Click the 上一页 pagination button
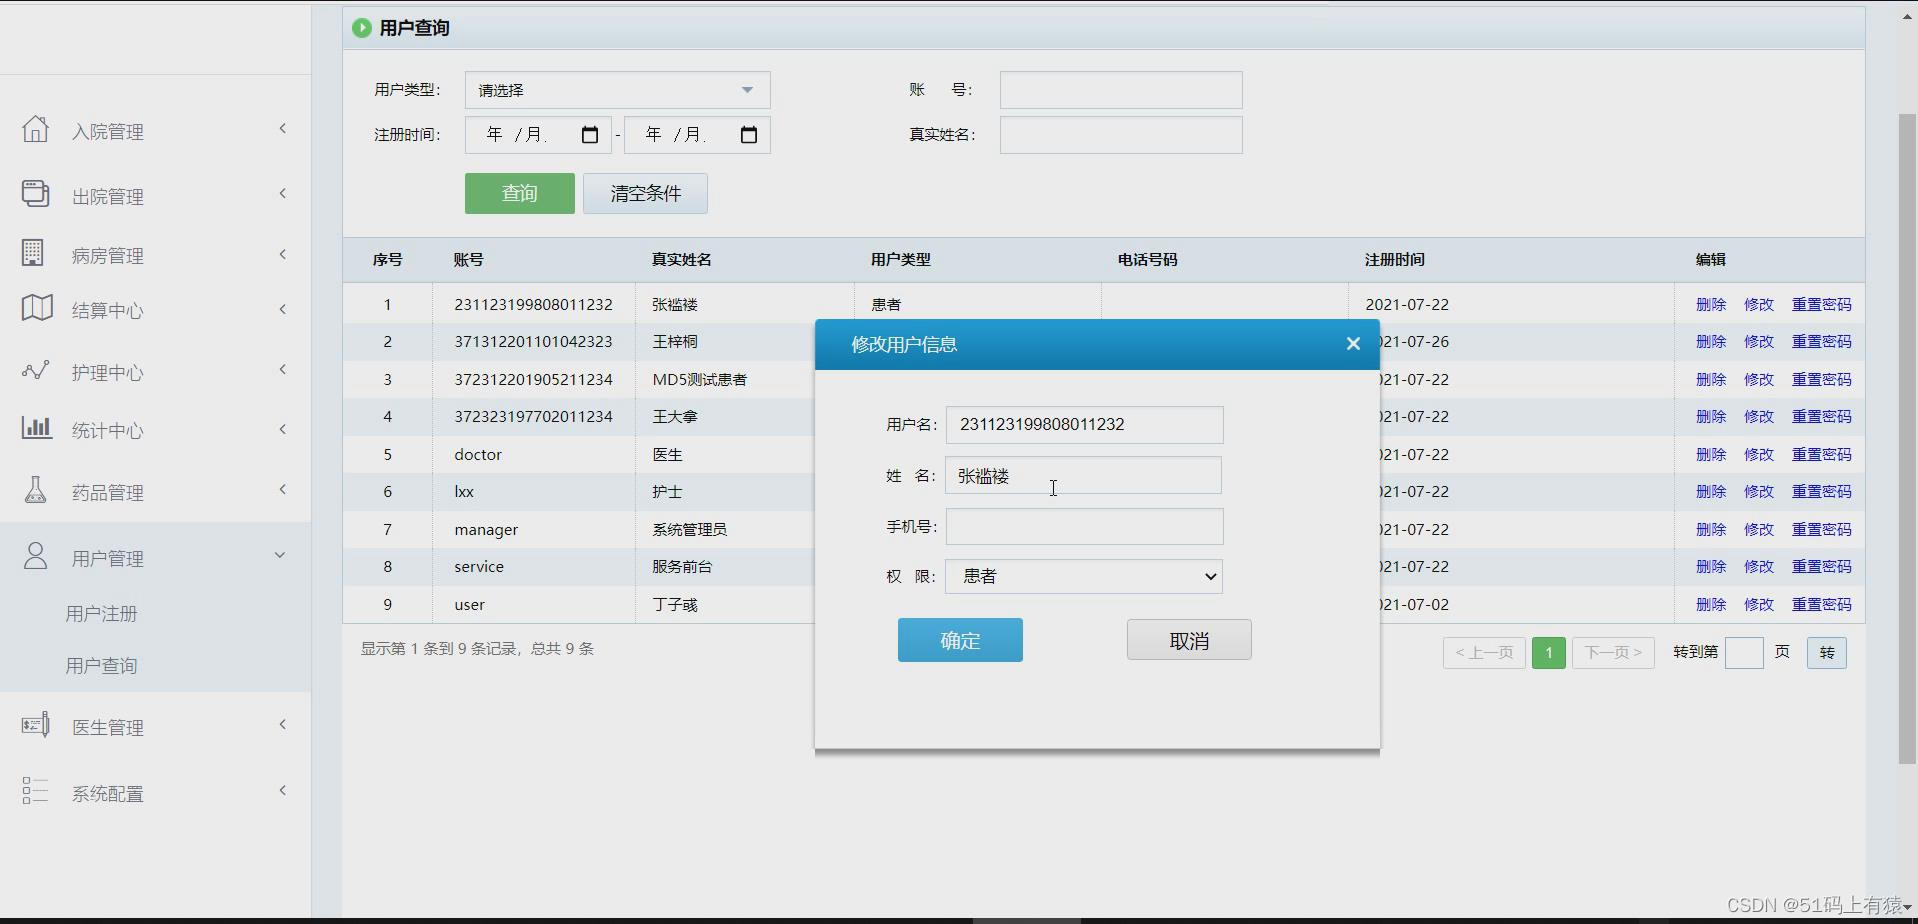Image resolution: width=1918 pixels, height=924 pixels. (x=1484, y=653)
